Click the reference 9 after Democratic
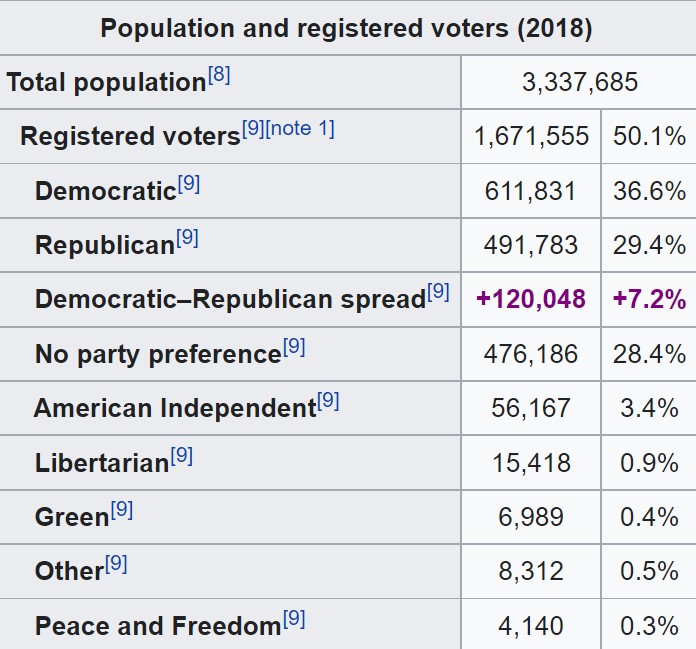This screenshot has width=696, height=649. pos(189,184)
